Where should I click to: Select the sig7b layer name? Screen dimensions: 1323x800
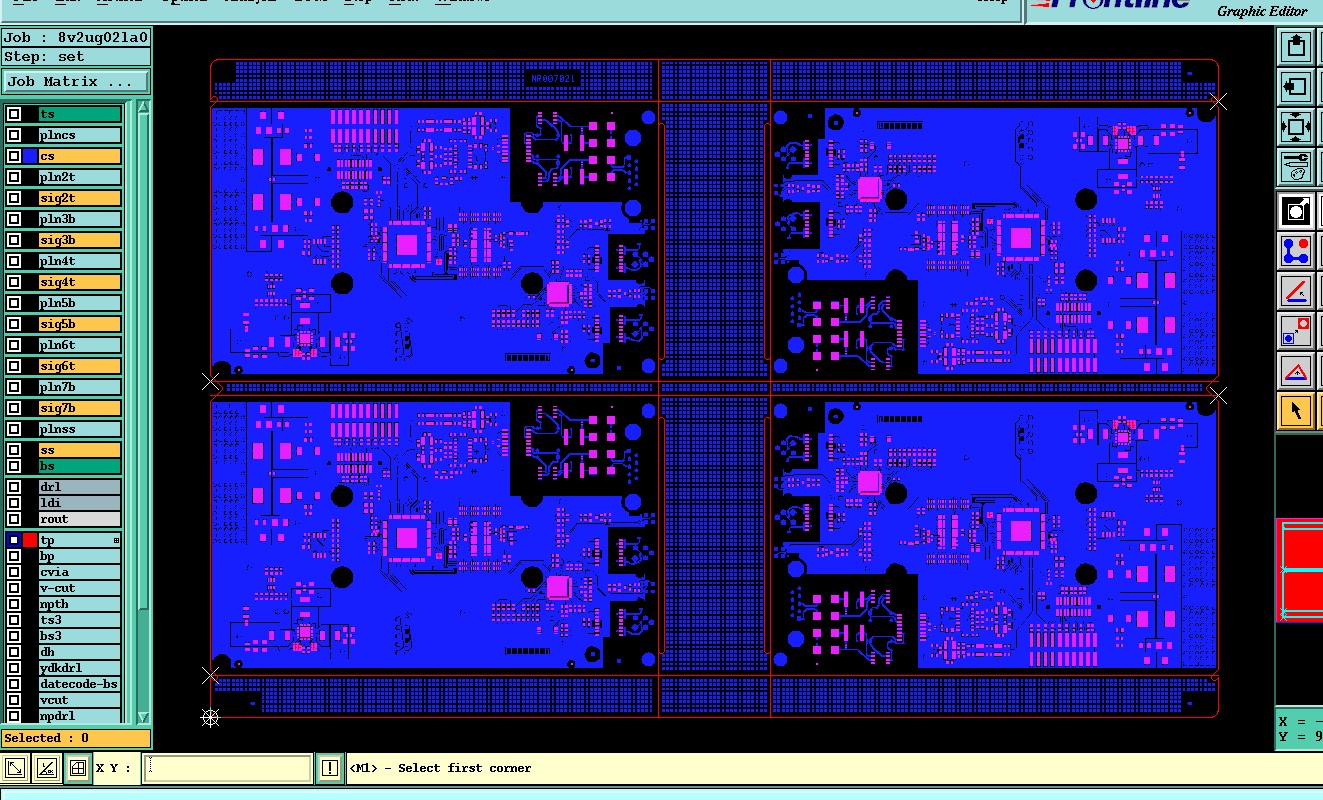pyautogui.click(x=80, y=408)
